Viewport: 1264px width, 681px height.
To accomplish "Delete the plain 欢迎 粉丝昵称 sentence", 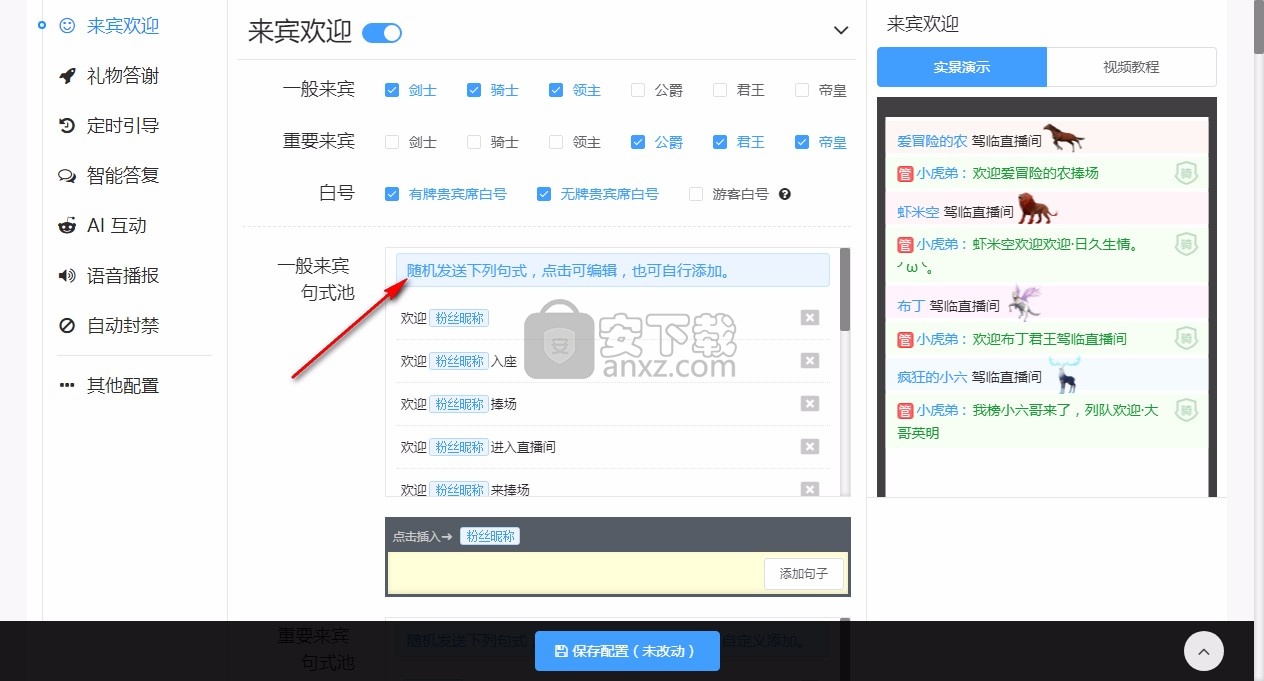I will click(810, 318).
